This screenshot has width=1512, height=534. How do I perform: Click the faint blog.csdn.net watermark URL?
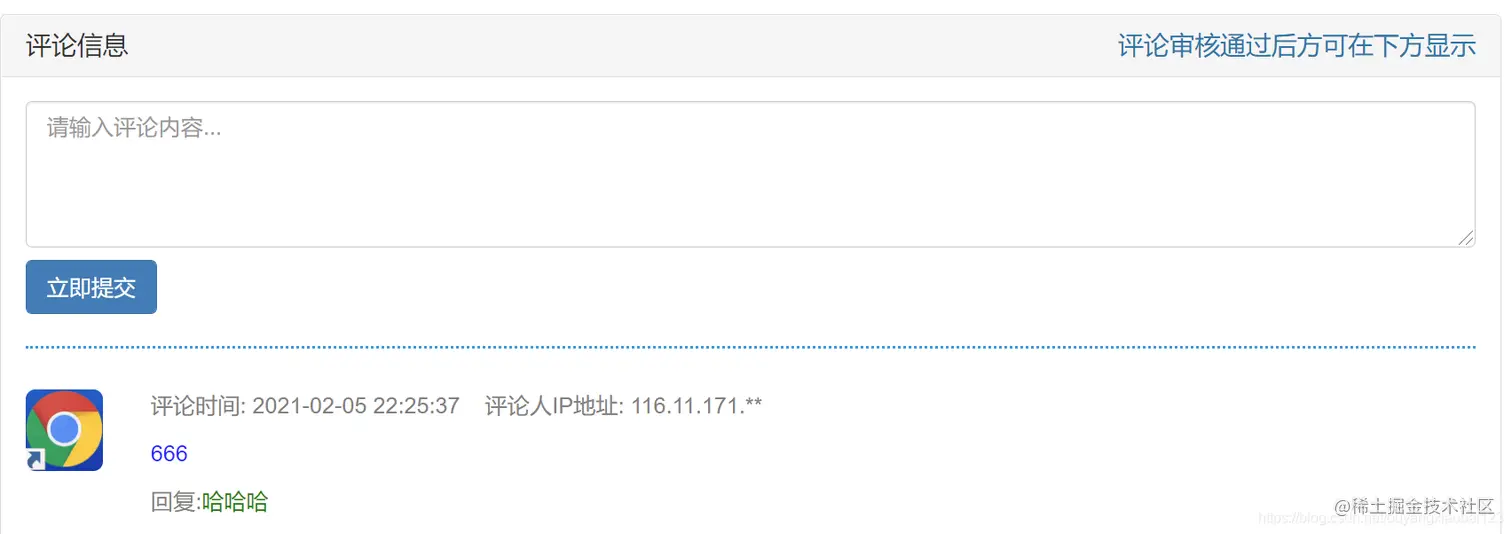pyautogui.click(x=1380, y=519)
